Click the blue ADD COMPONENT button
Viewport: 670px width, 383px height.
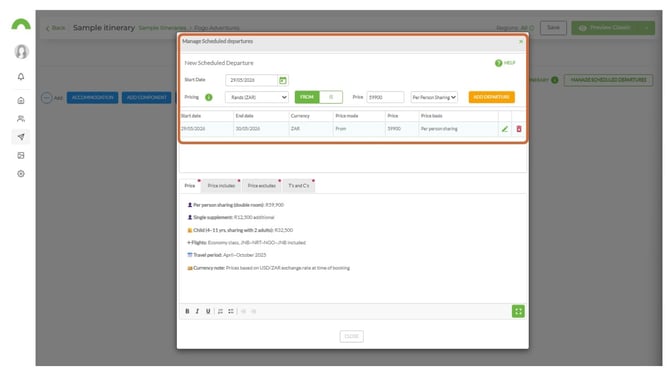[x=147, y=98]
